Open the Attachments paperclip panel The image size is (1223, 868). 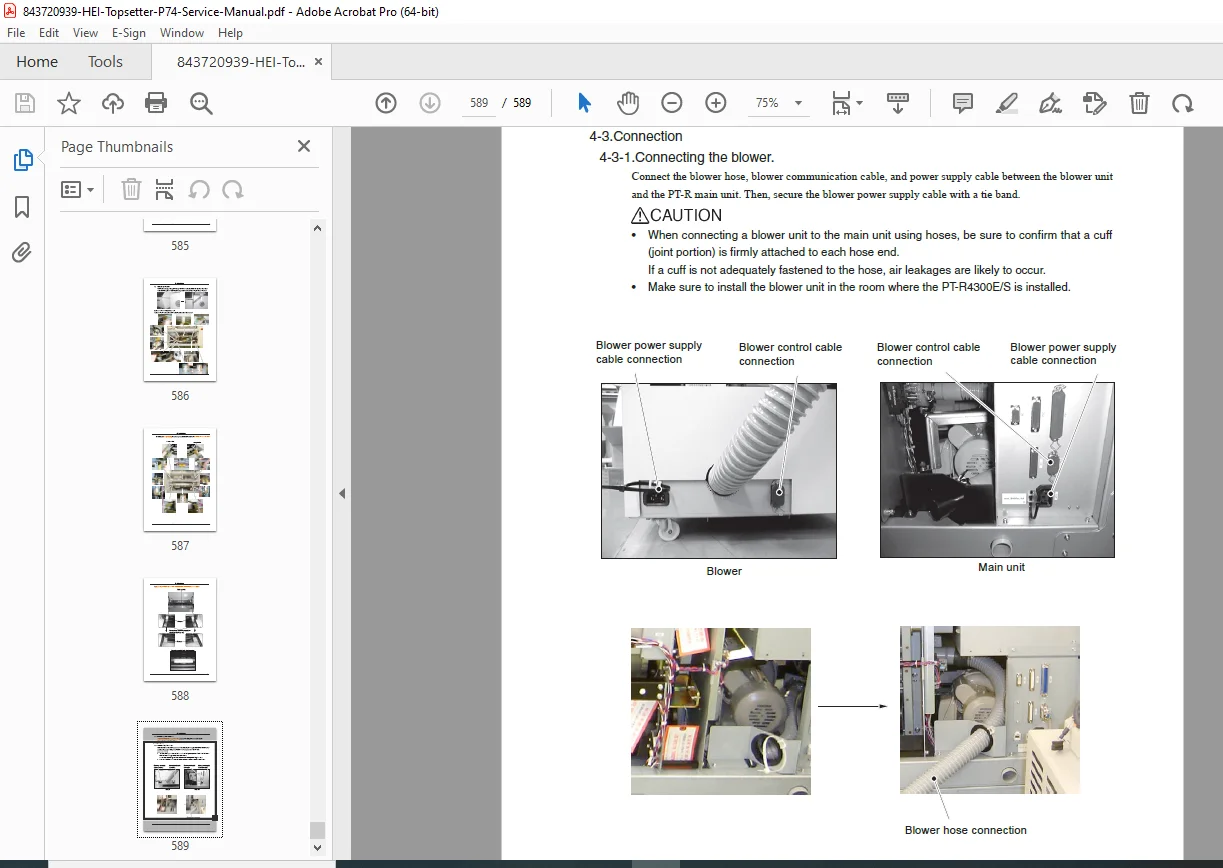tap(22, 253)
